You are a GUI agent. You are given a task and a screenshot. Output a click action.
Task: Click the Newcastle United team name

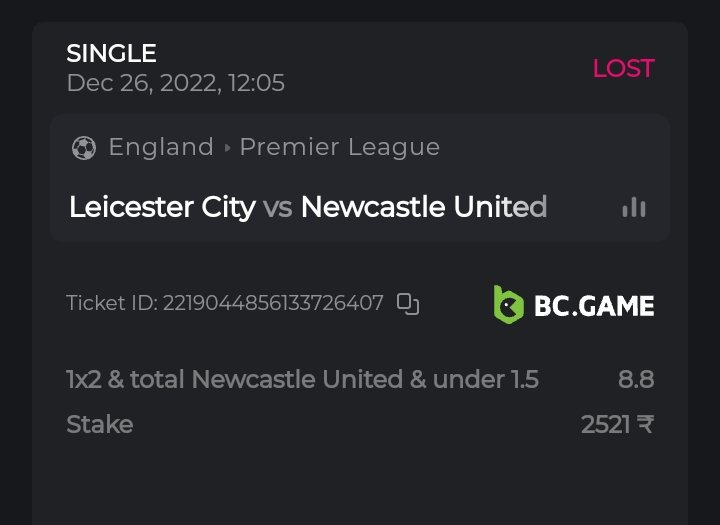click(424, 207)
